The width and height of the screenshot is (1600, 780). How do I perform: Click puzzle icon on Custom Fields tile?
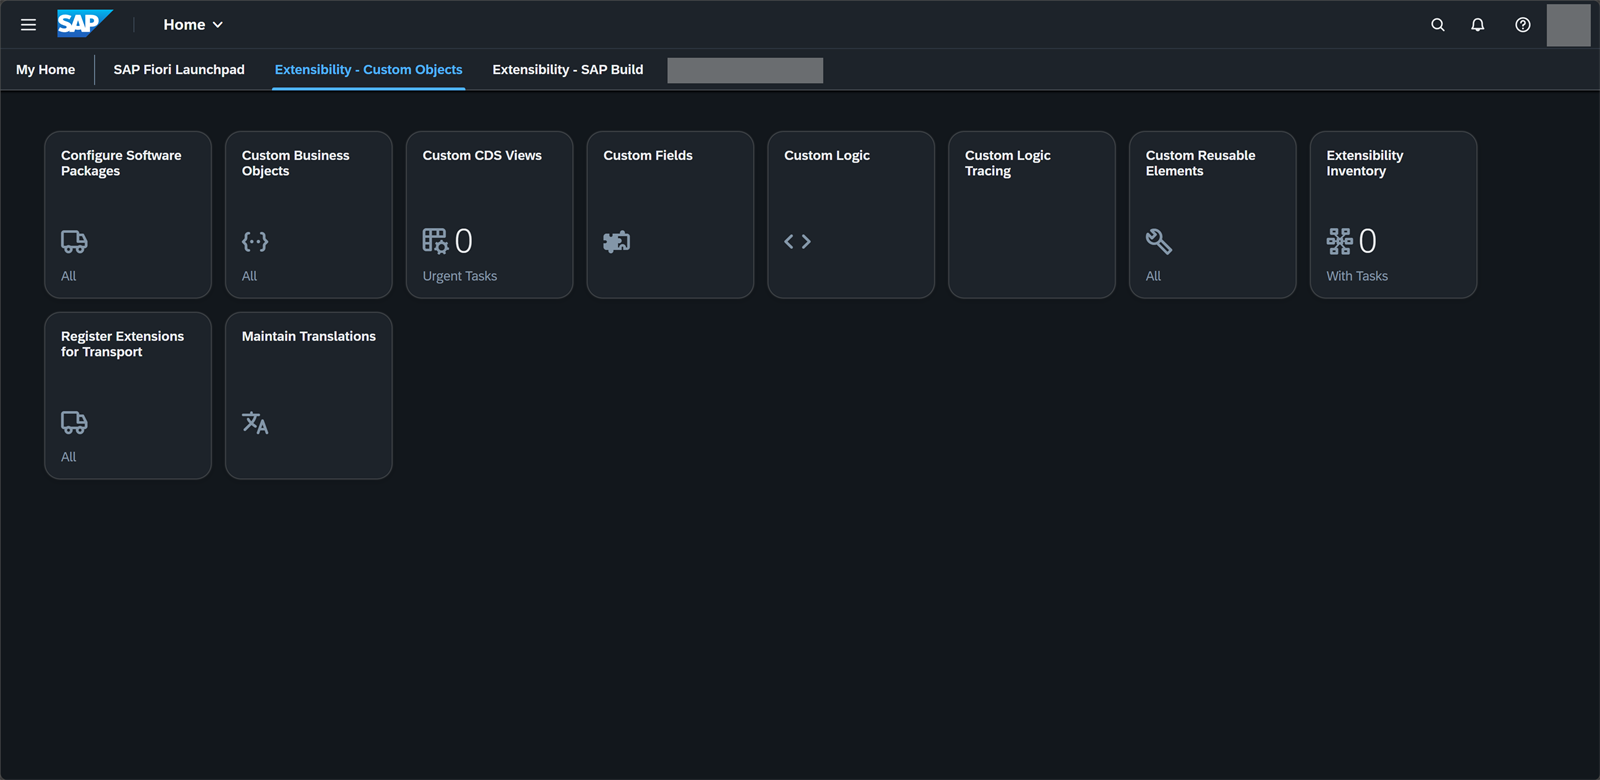(617, 241)
